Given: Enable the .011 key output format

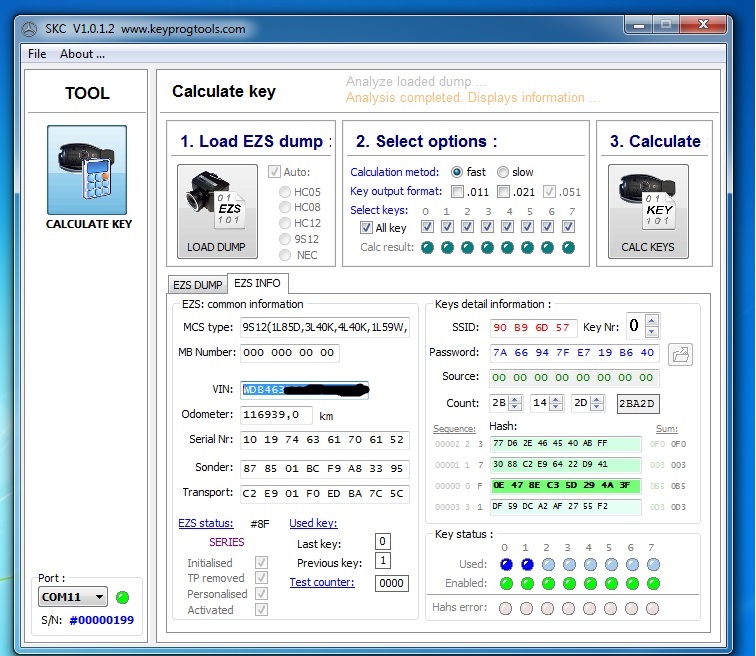Looking at the screenshot, I should (x=458, y=192).
